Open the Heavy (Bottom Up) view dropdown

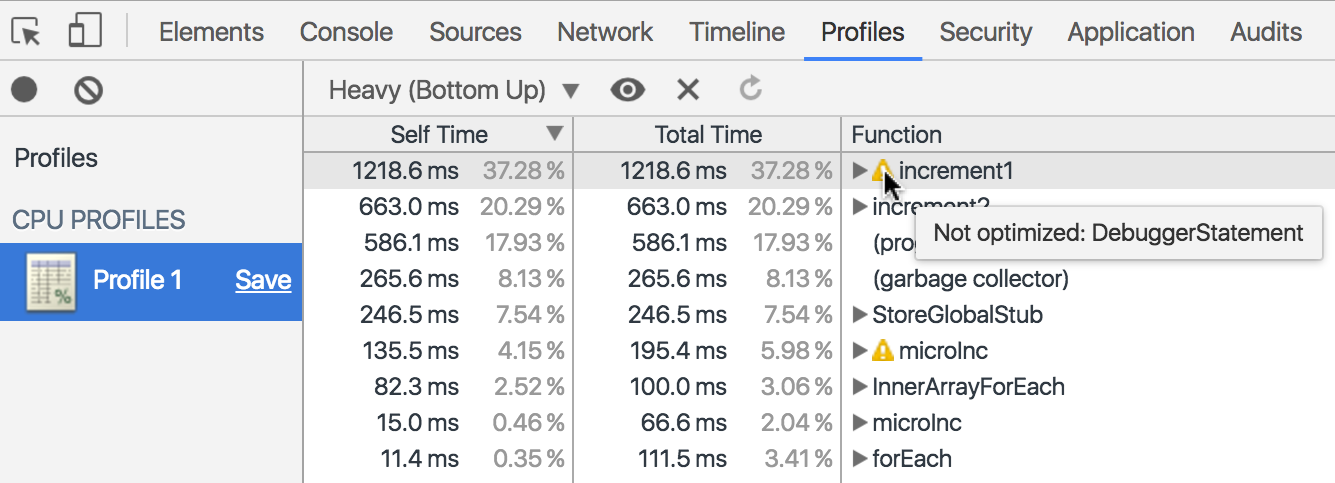[x=454, y=91]
